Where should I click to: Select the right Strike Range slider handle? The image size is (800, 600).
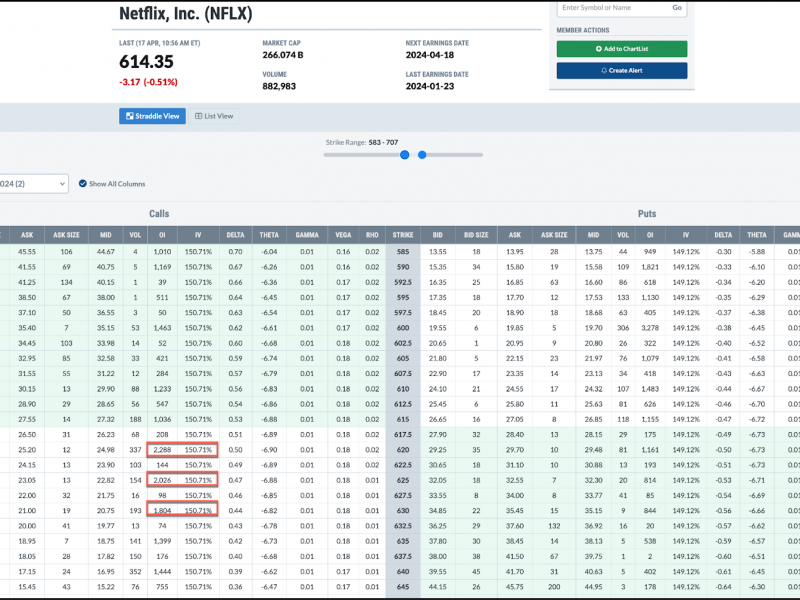422,155
